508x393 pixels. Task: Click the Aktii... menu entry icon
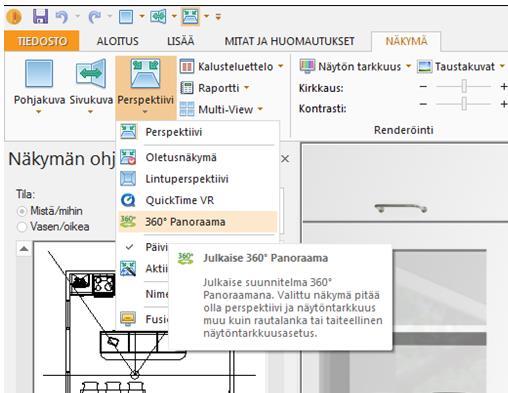[128, 268]
